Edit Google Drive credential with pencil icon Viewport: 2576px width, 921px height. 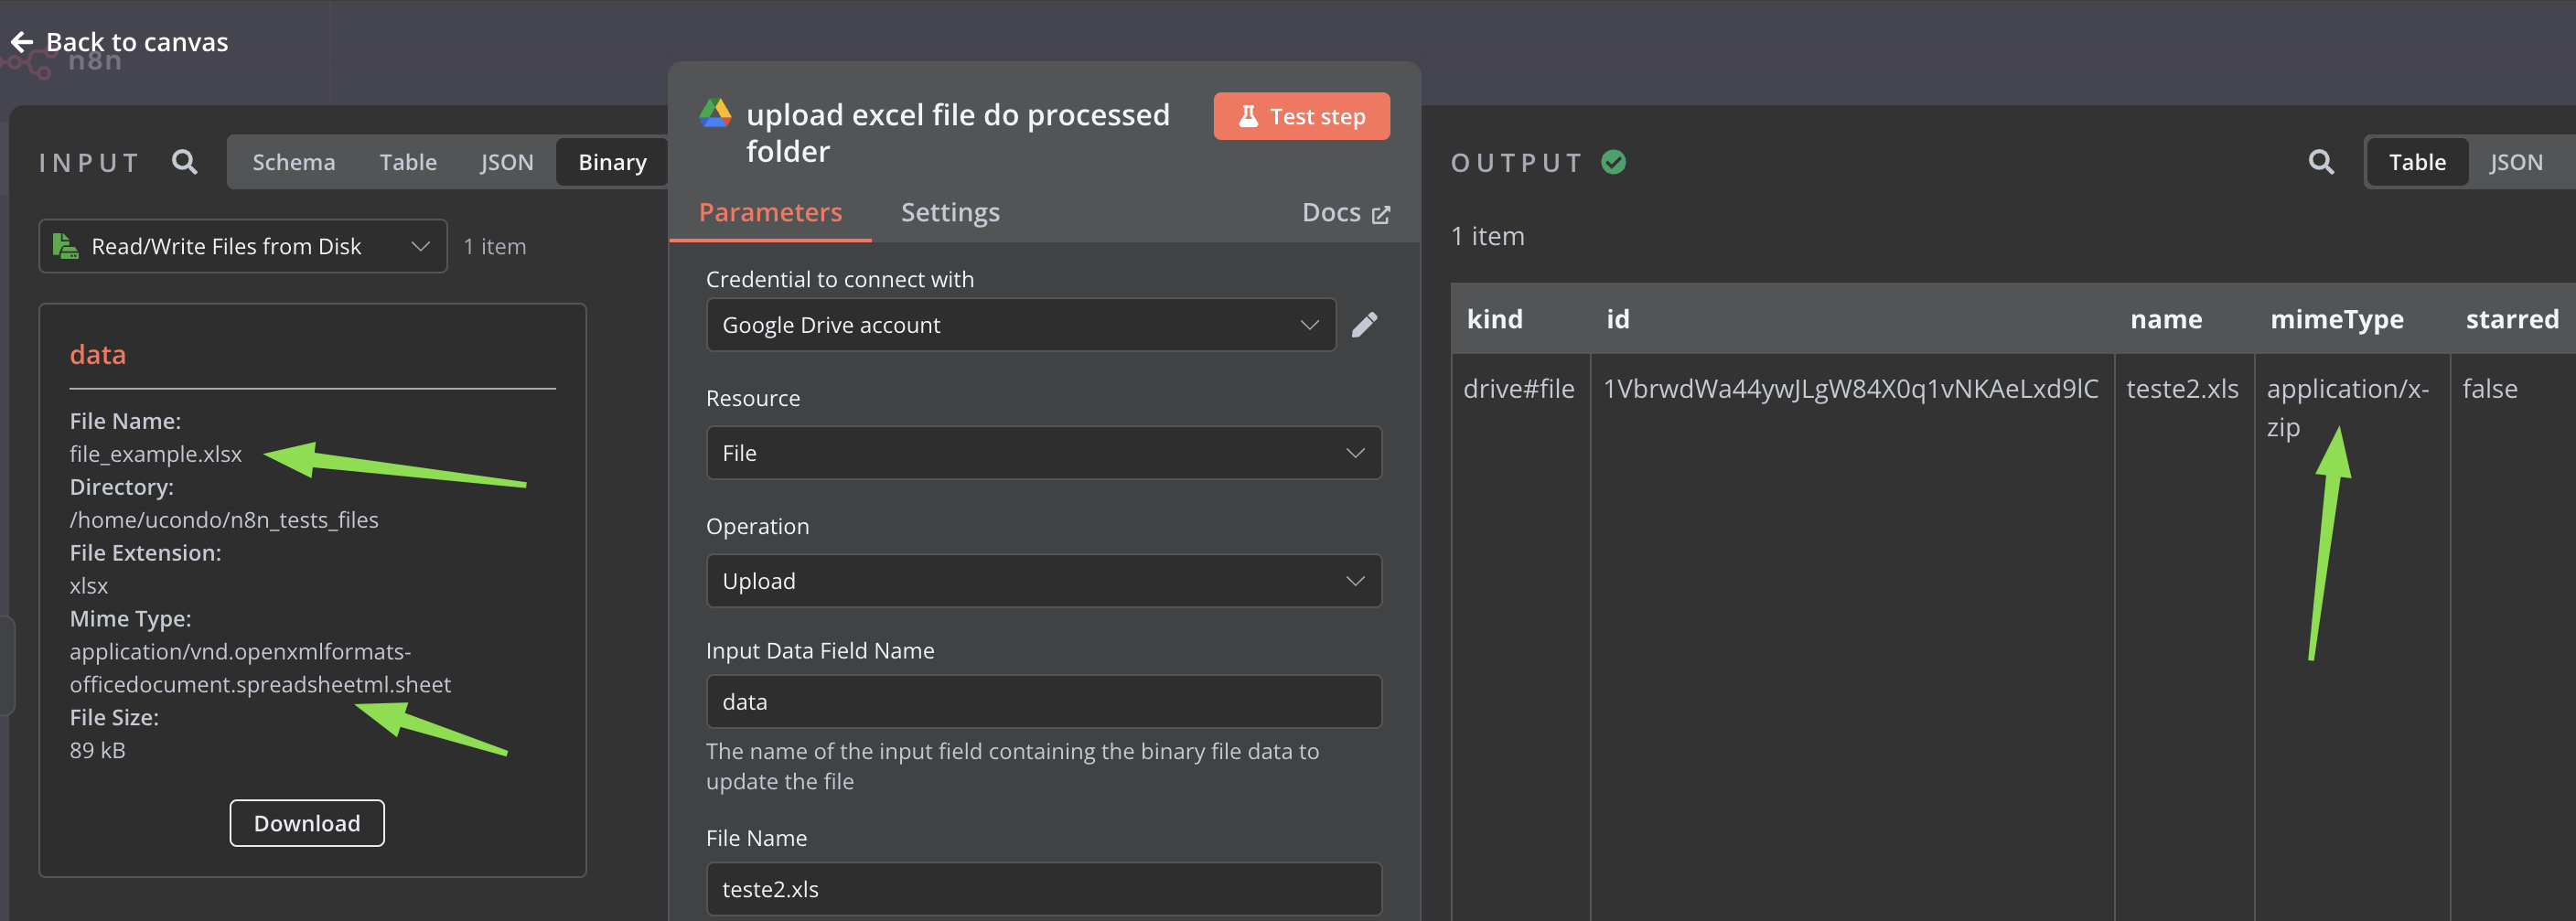click(x=1364, y=325)
